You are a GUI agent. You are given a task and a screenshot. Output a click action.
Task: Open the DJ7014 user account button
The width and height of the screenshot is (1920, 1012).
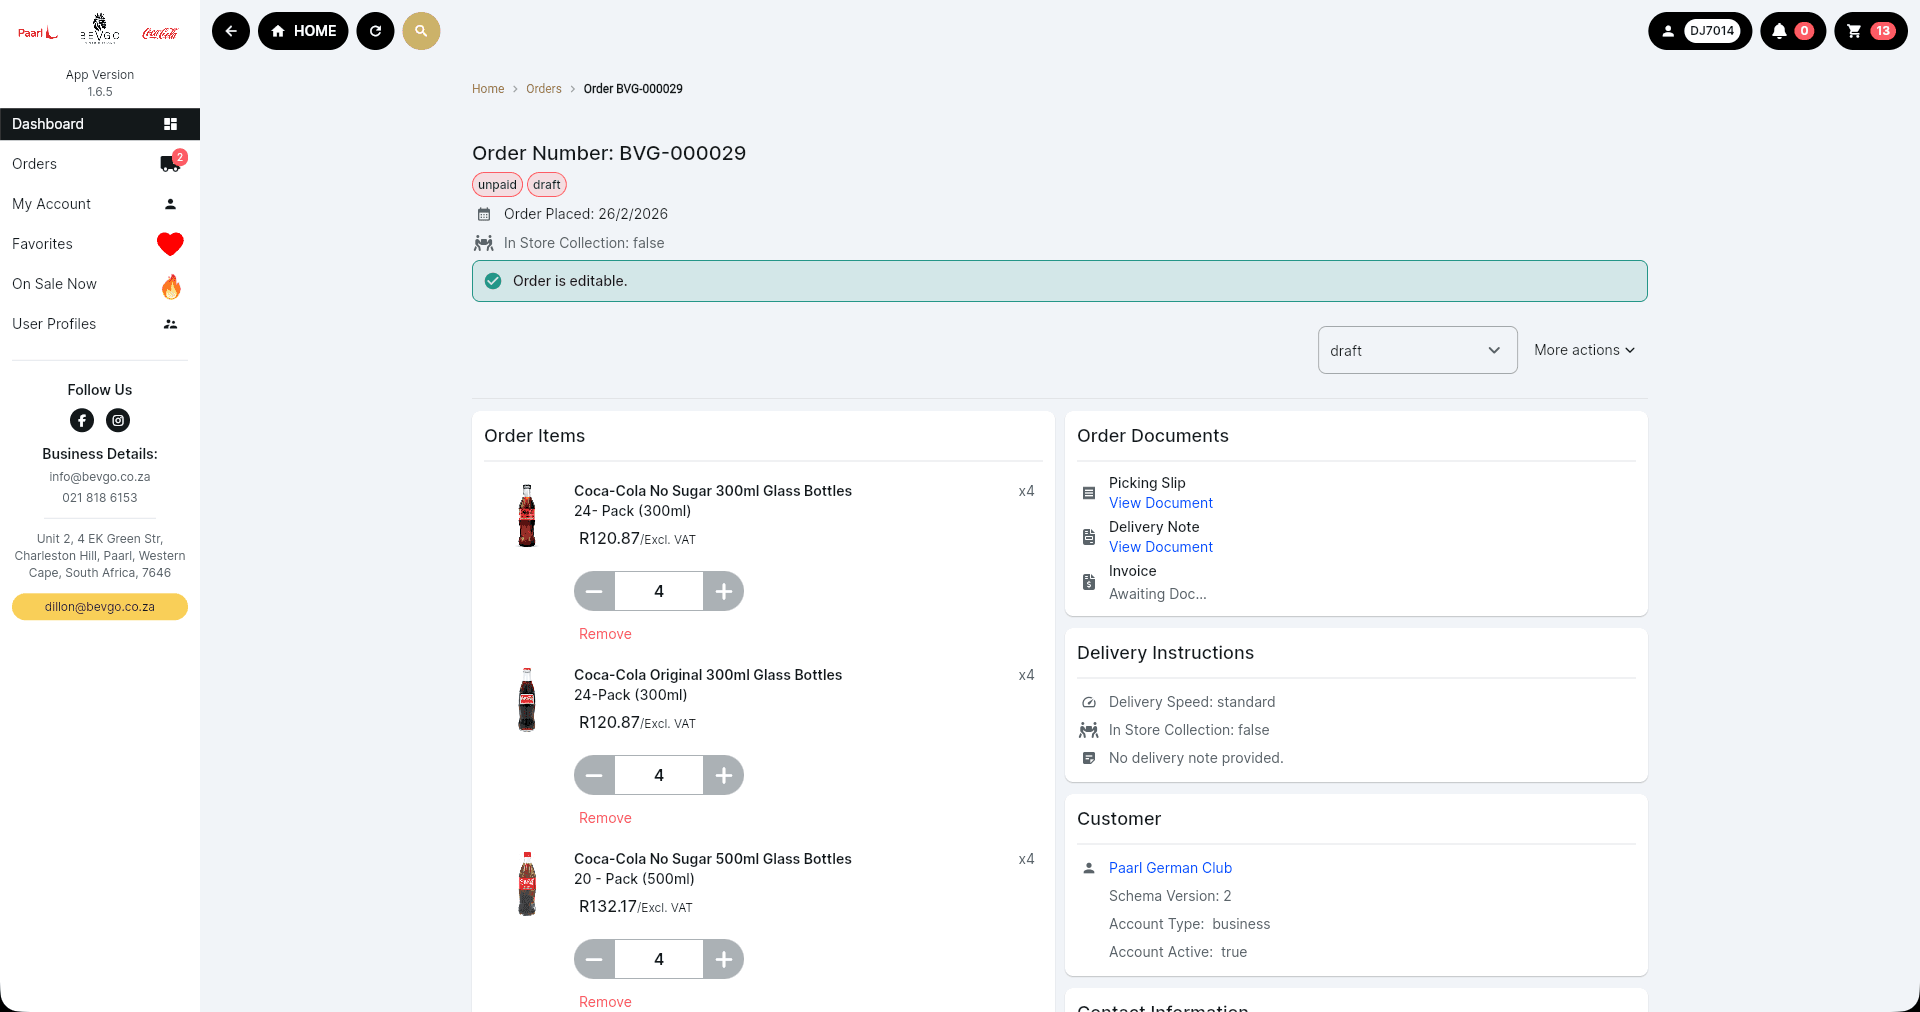click(1699, 31)
